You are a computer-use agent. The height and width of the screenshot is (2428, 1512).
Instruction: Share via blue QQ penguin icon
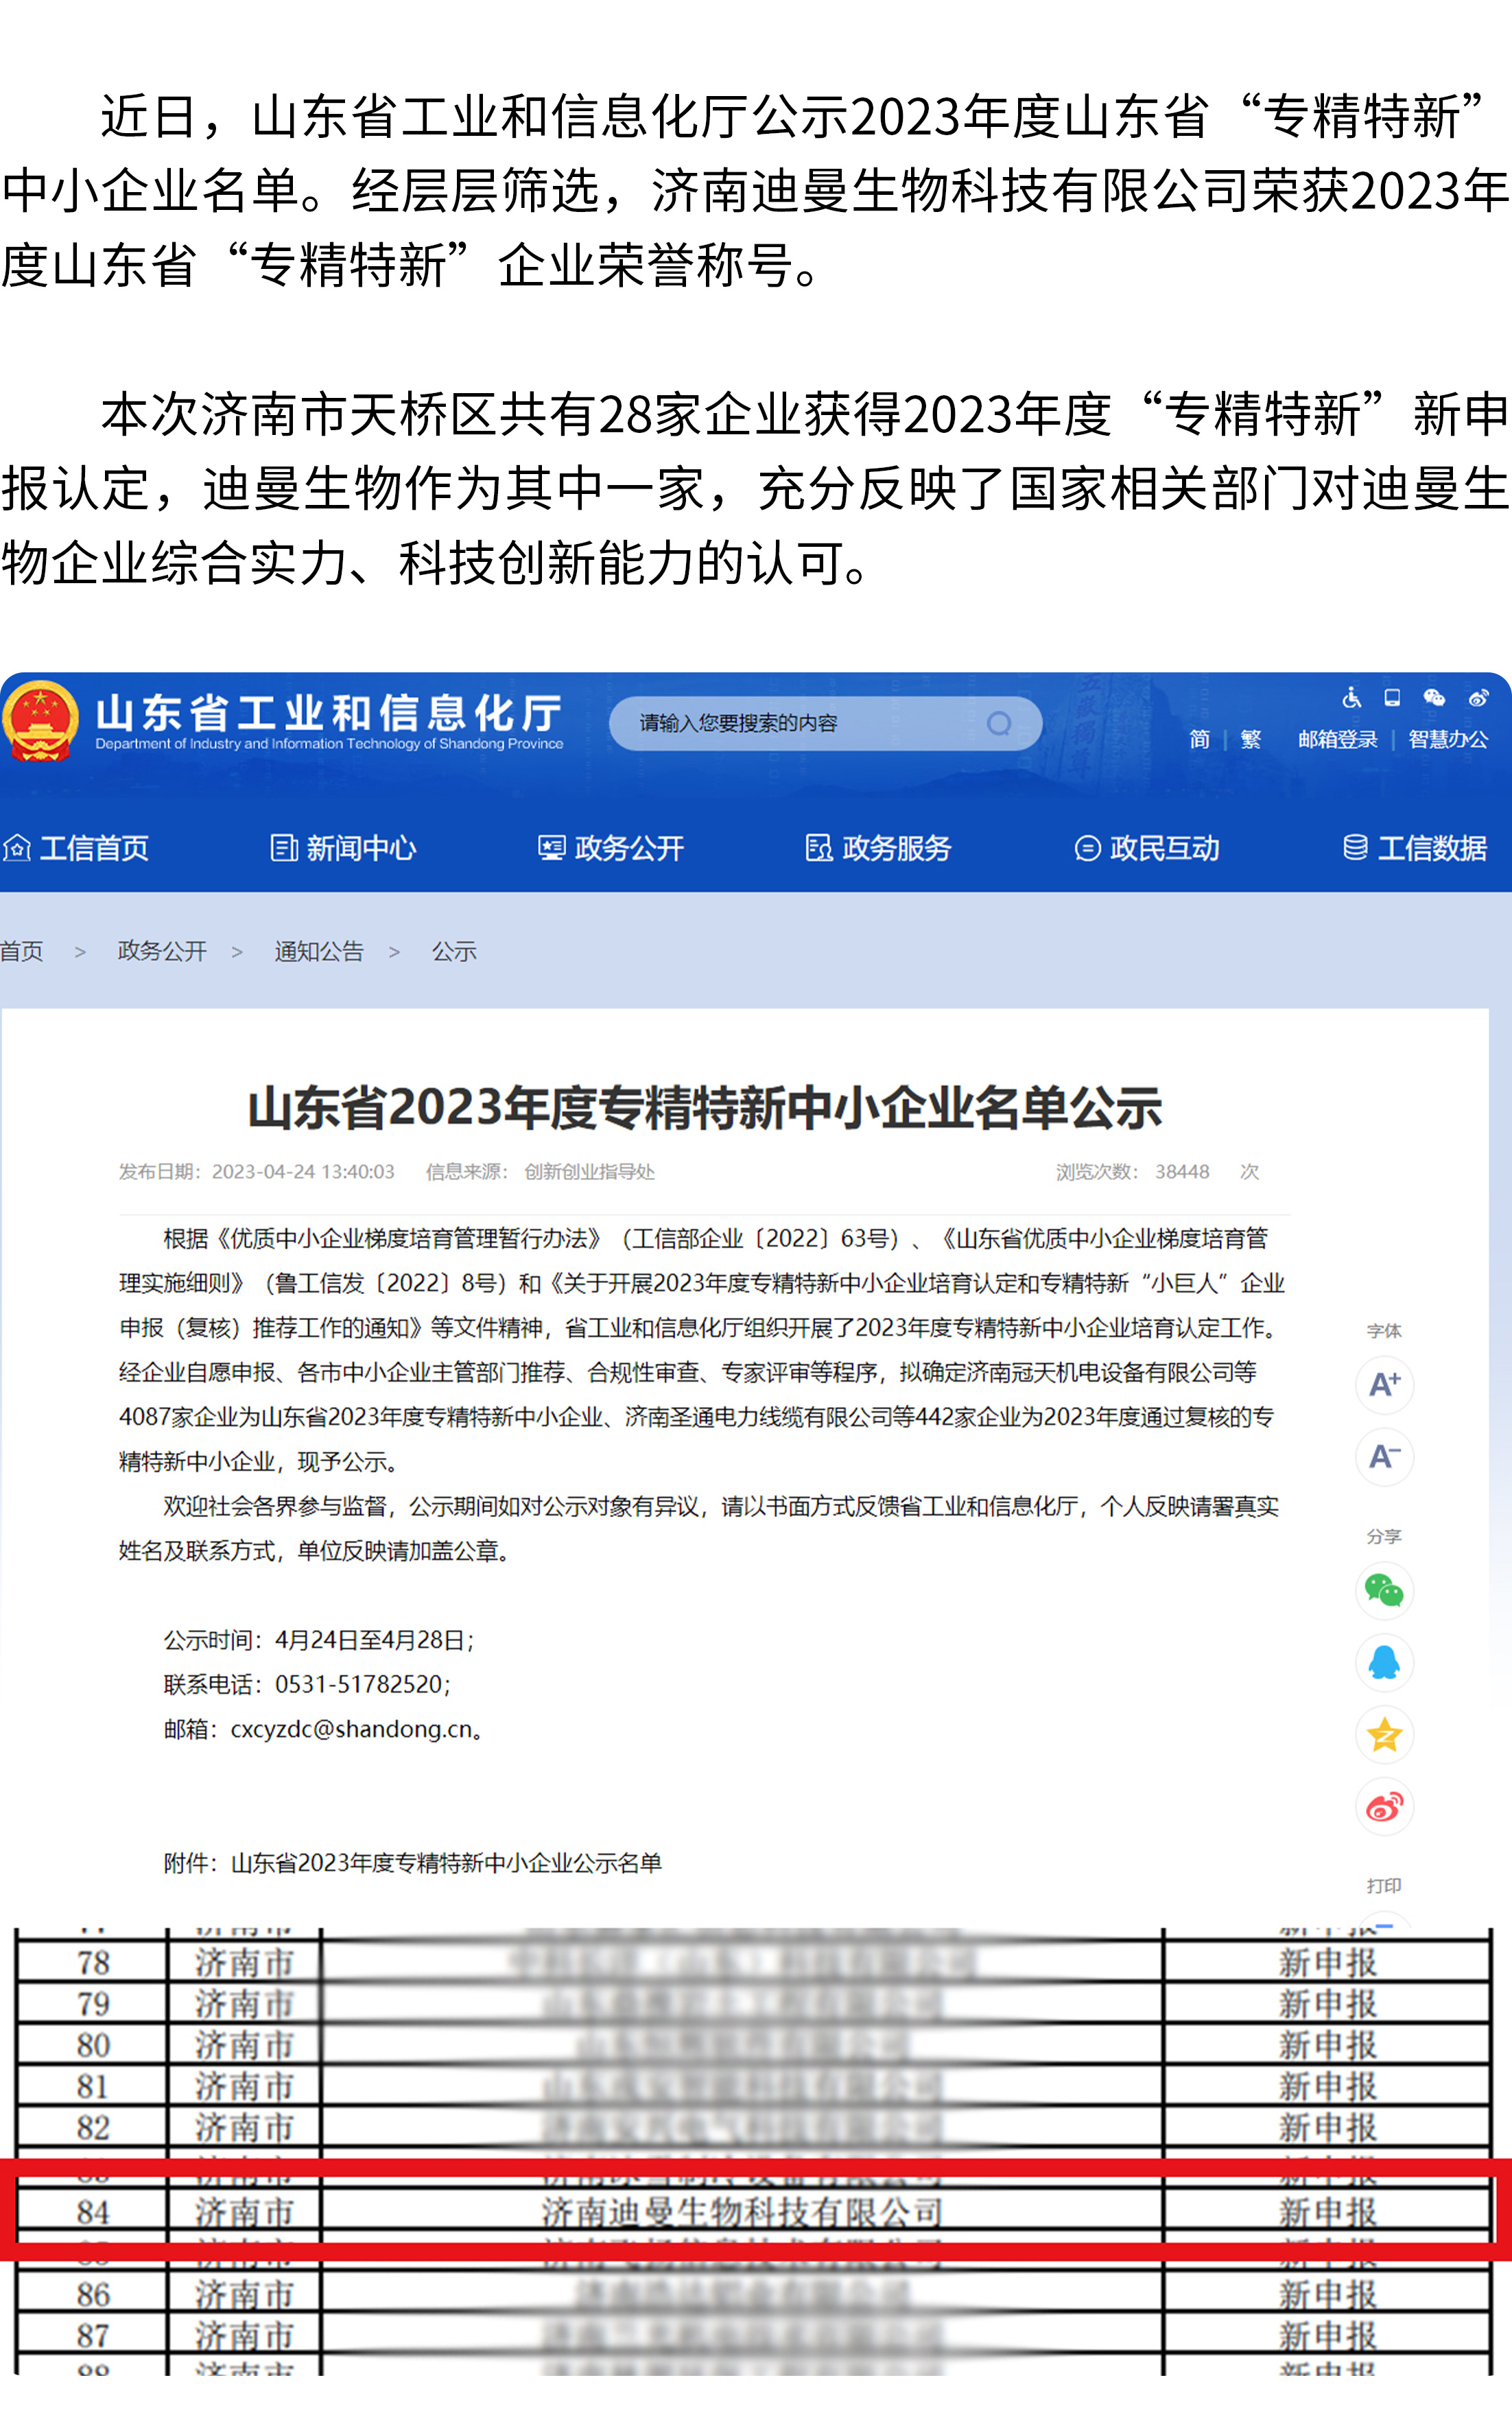click(1384, 1663)
